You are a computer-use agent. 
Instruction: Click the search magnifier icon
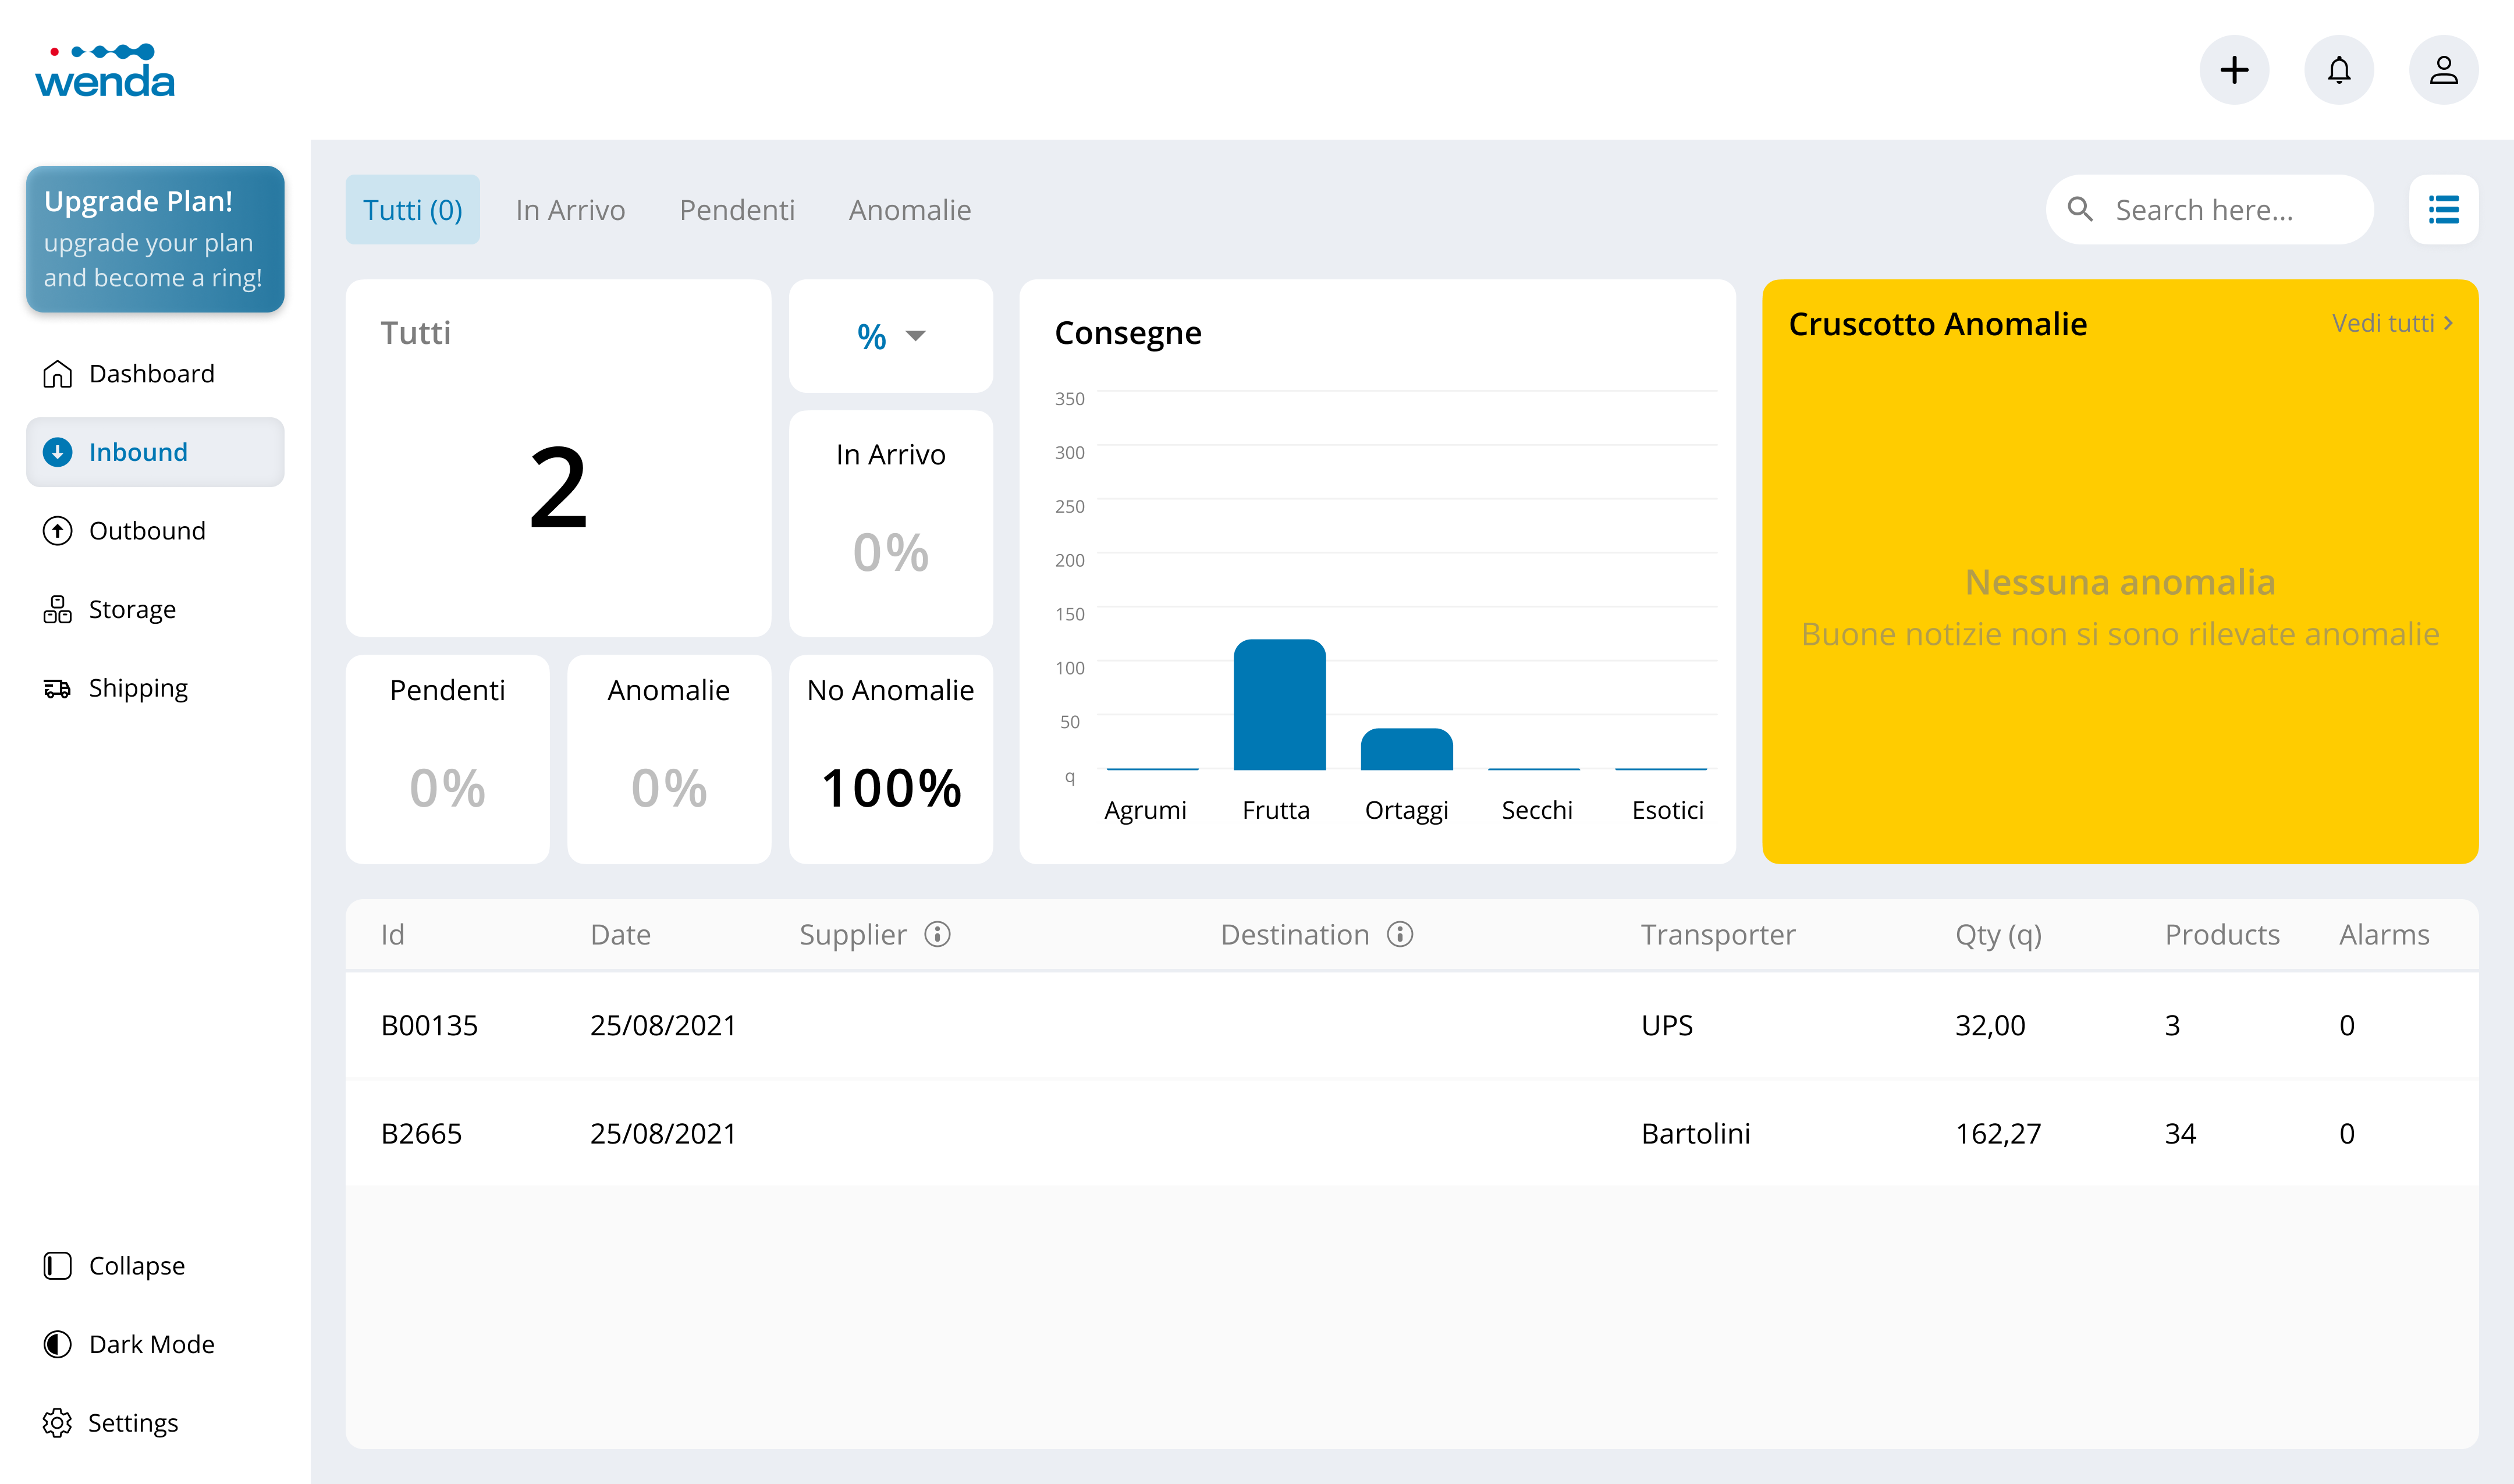2080,210
